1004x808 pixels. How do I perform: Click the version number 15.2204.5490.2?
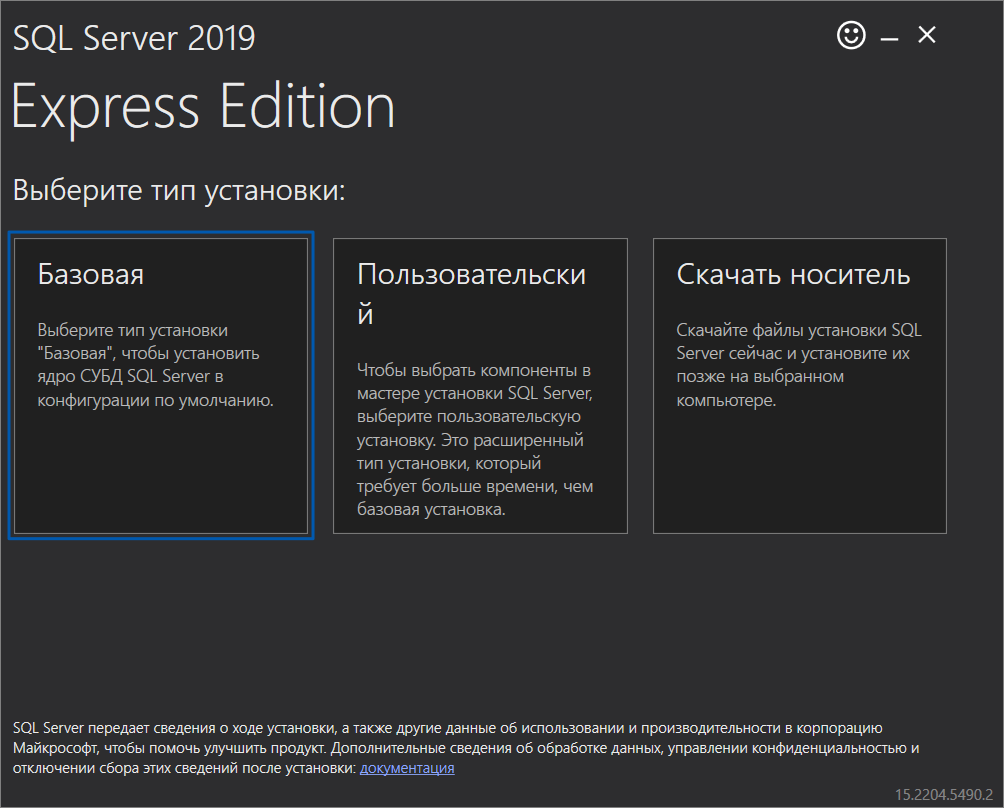[943, 795]
